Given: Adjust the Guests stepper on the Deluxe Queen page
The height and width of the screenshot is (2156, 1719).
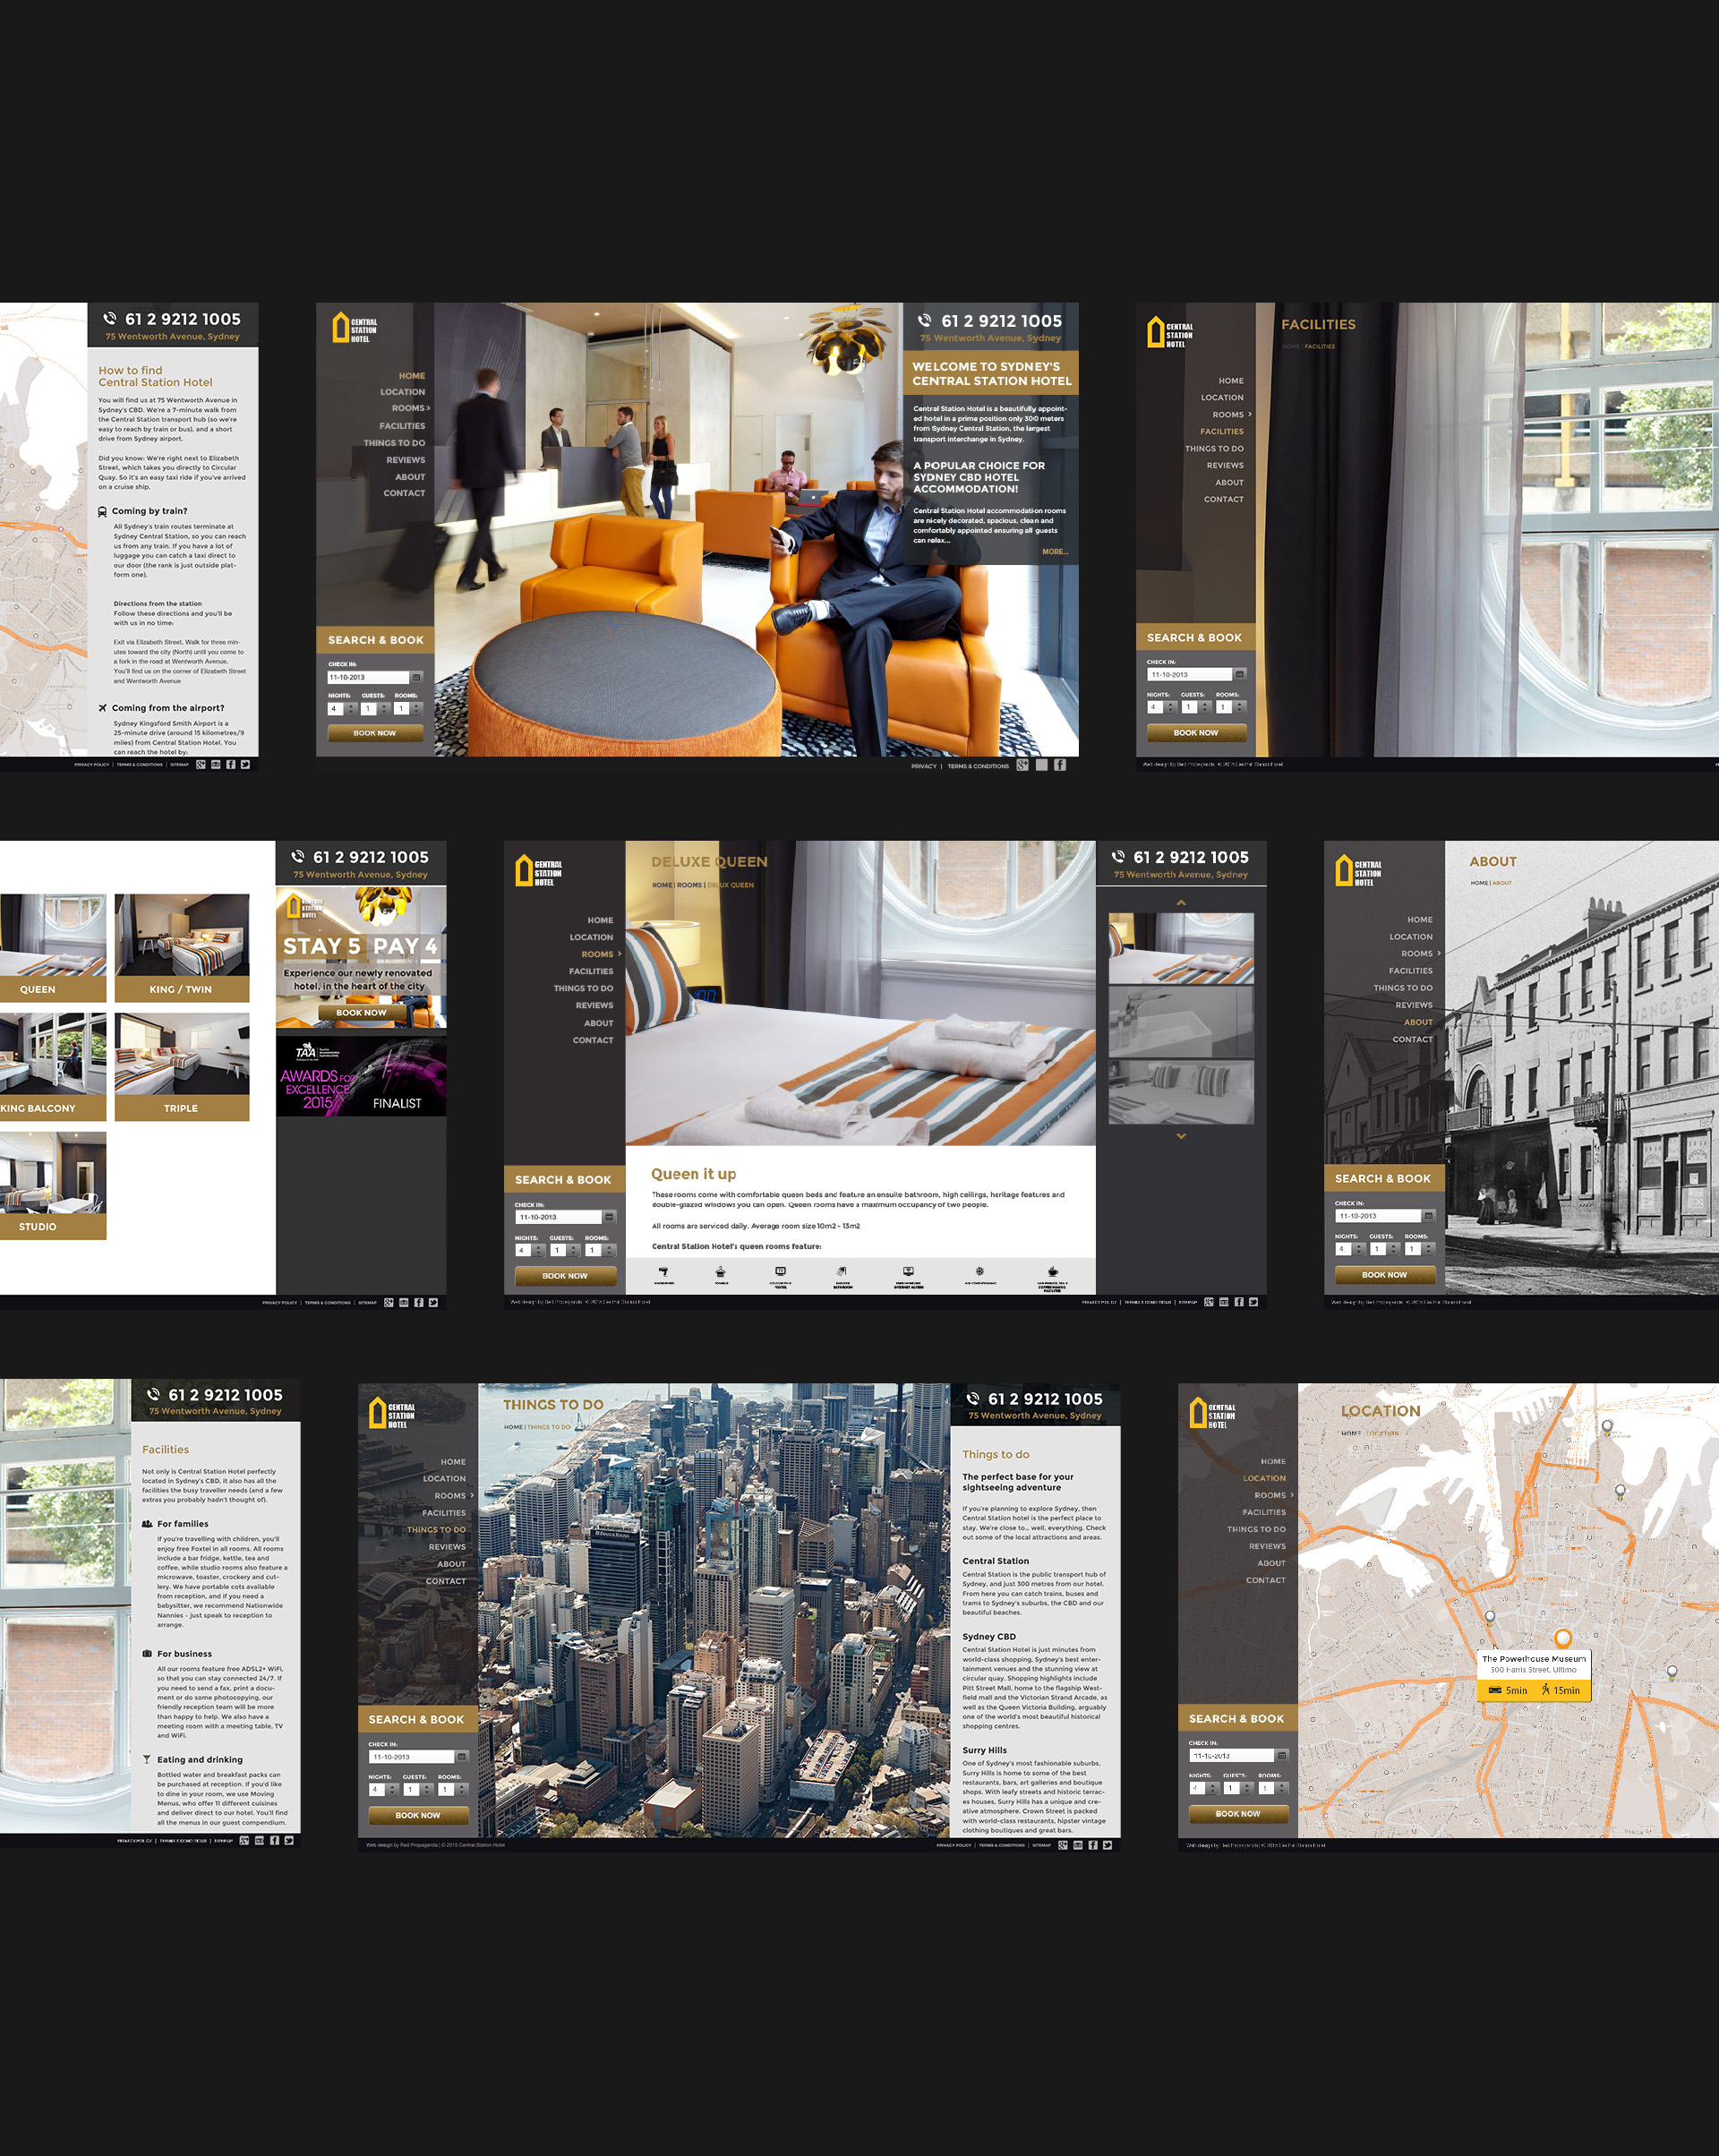Looking at the screenshot, I should (574, 1250).
